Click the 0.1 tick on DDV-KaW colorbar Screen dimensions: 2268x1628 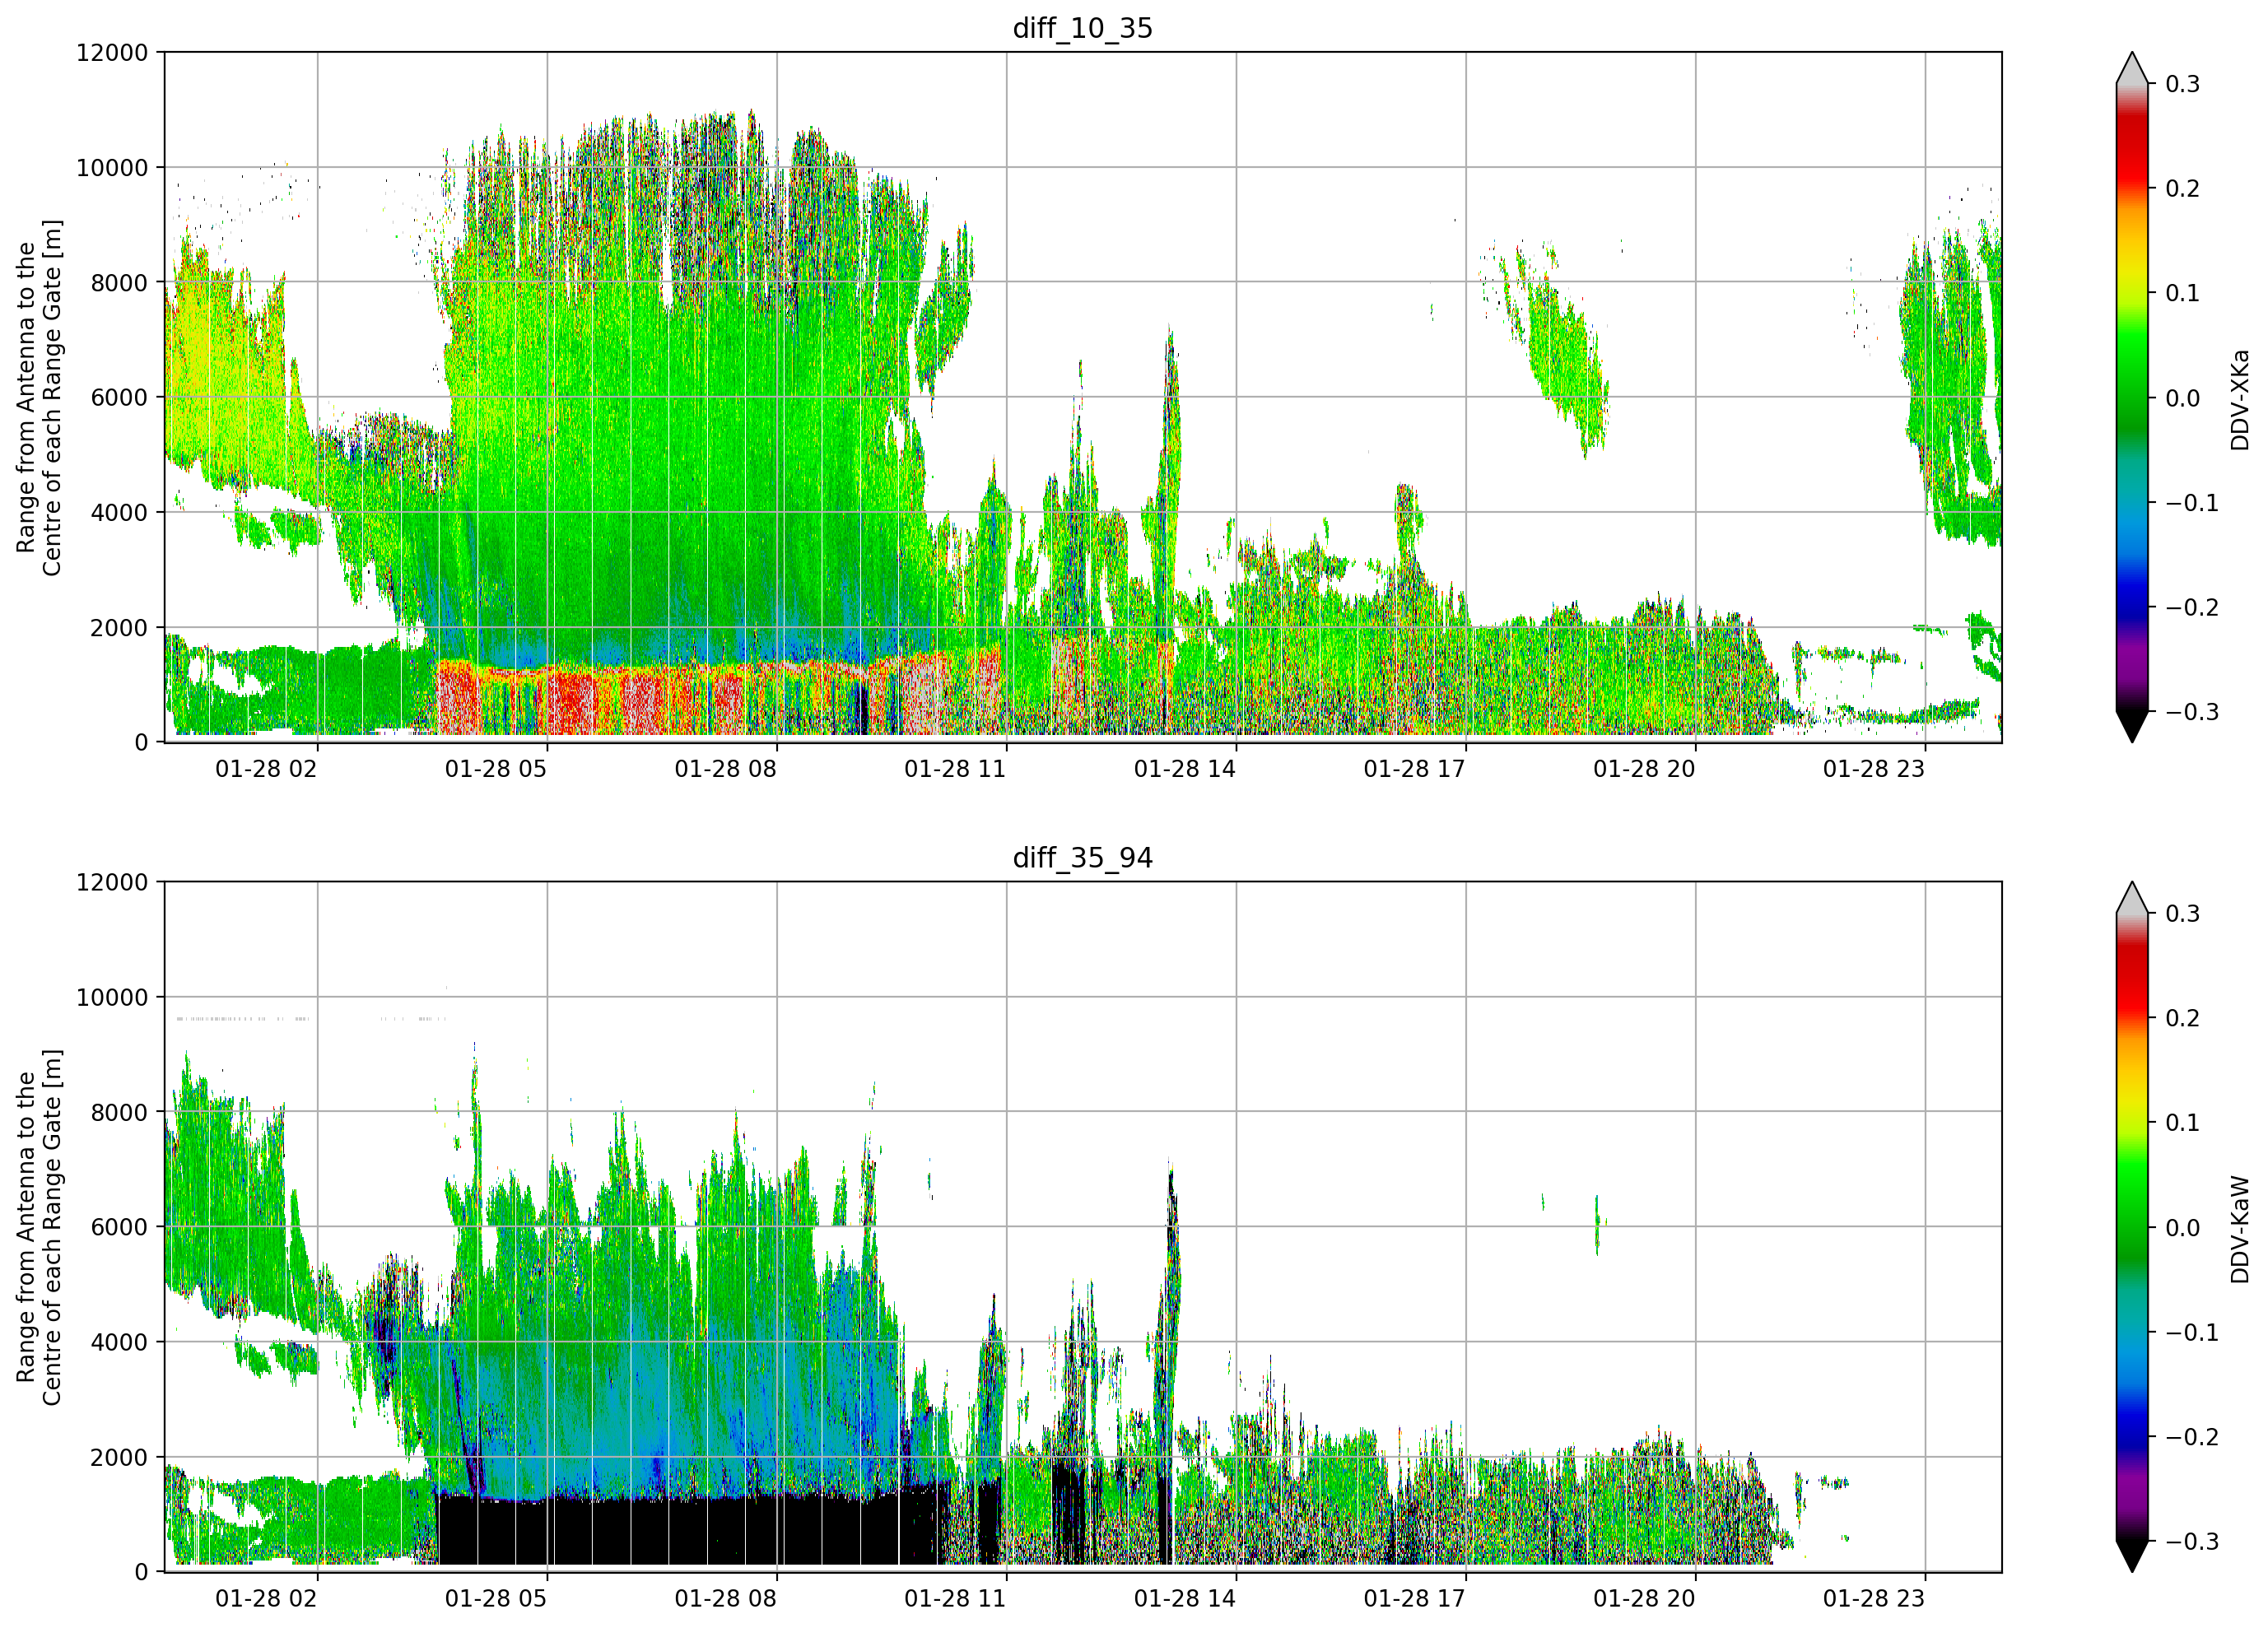point(2182,1123)
